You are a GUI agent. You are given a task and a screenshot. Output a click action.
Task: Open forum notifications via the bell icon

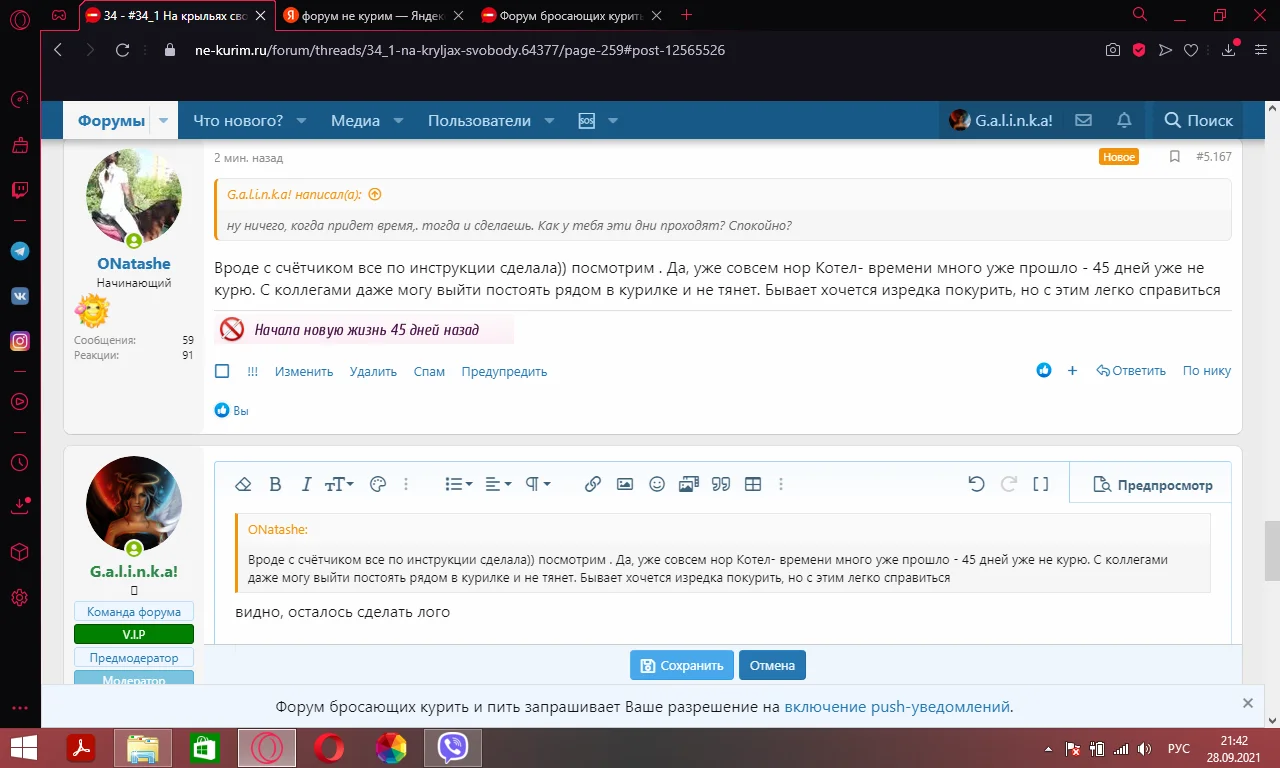tap(1123, 120)
